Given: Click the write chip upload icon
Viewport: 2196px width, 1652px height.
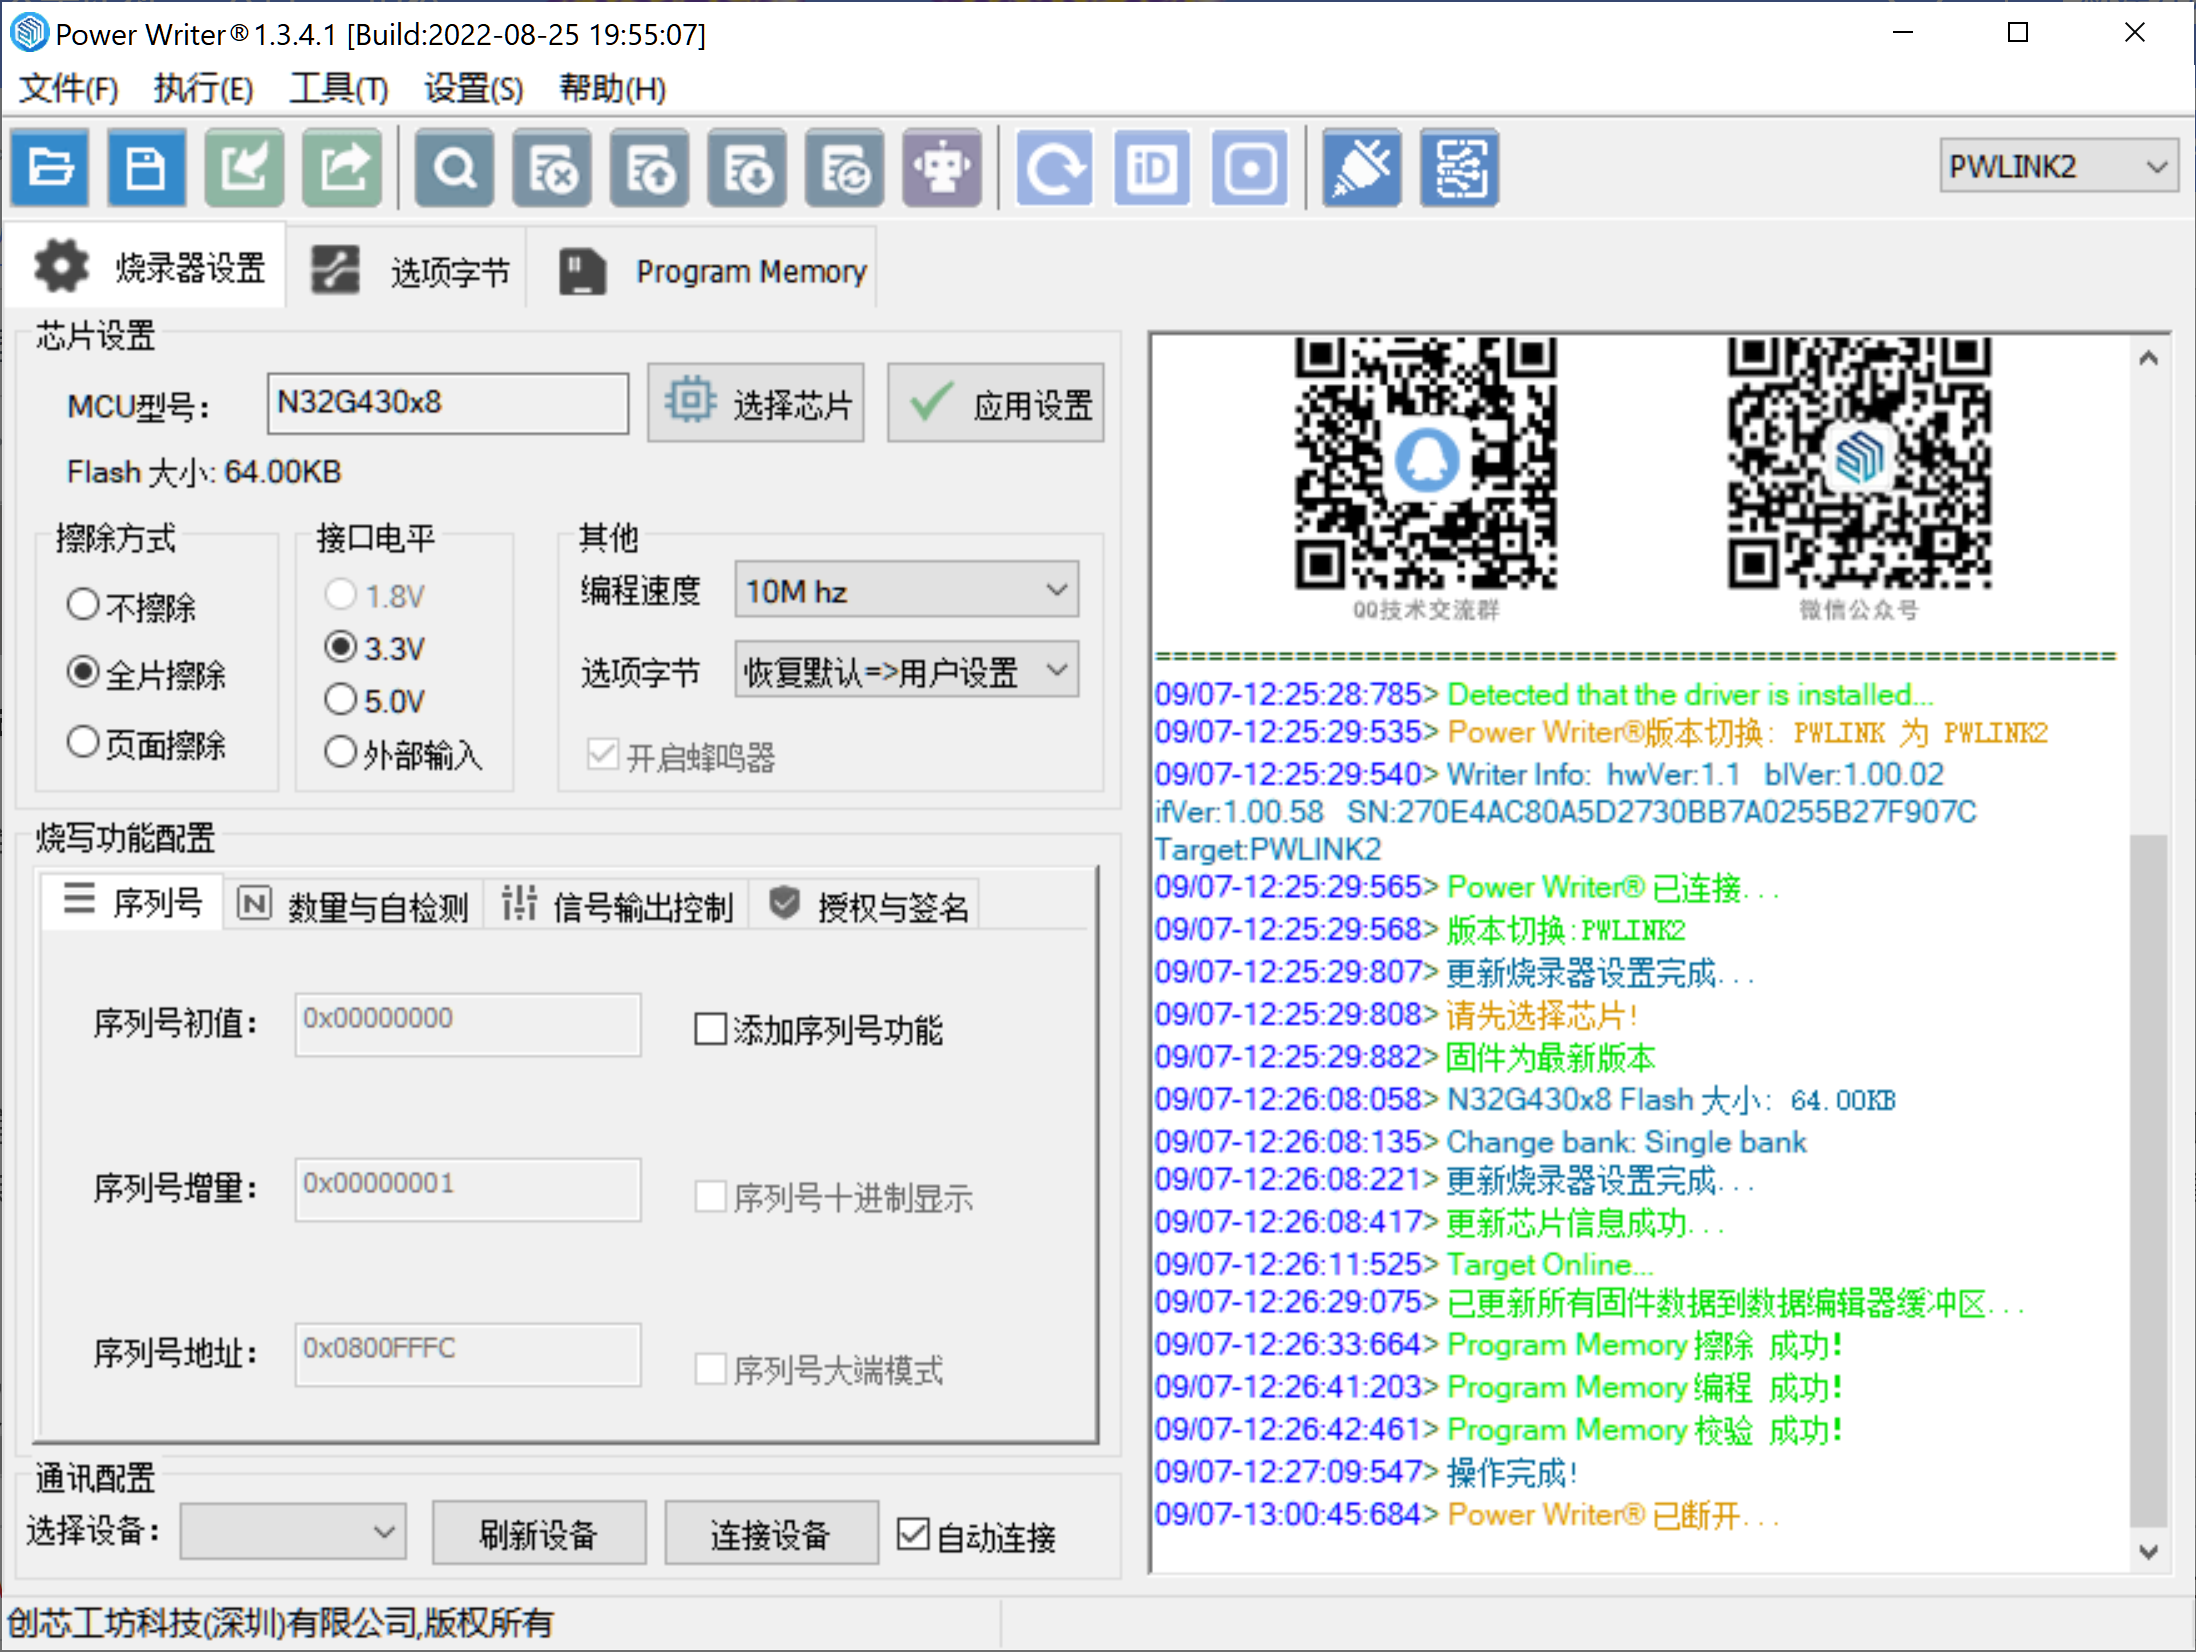Looking at the screenshot, I should [x=650, y=168].
